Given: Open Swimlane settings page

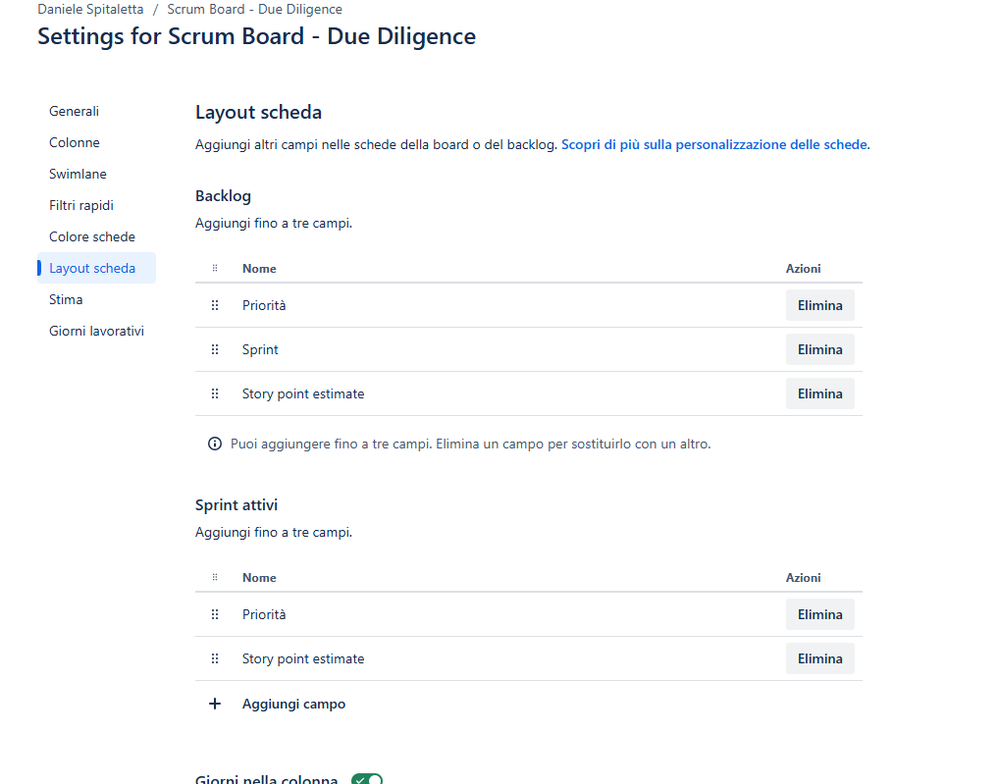Looking at the screenshot, I should point(78,174).
